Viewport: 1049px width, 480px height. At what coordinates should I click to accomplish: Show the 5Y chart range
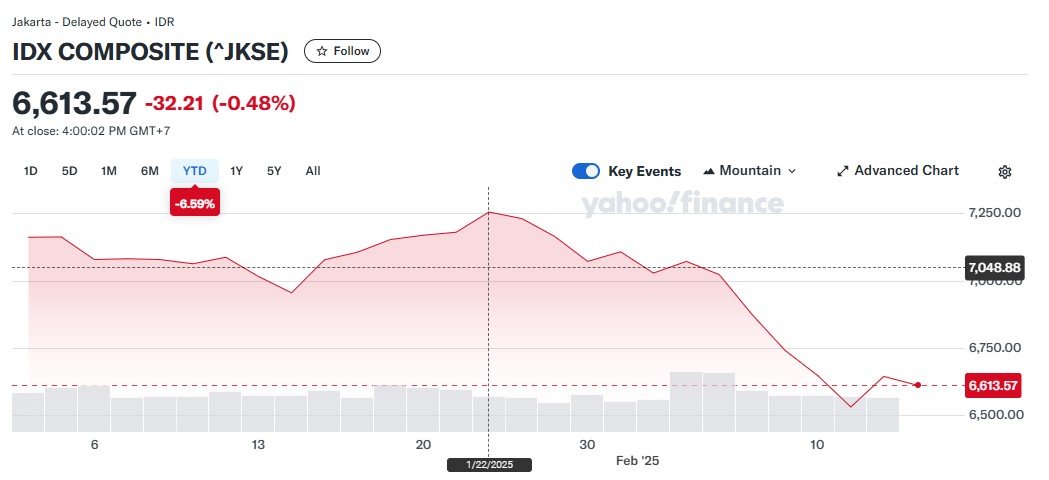274,171
